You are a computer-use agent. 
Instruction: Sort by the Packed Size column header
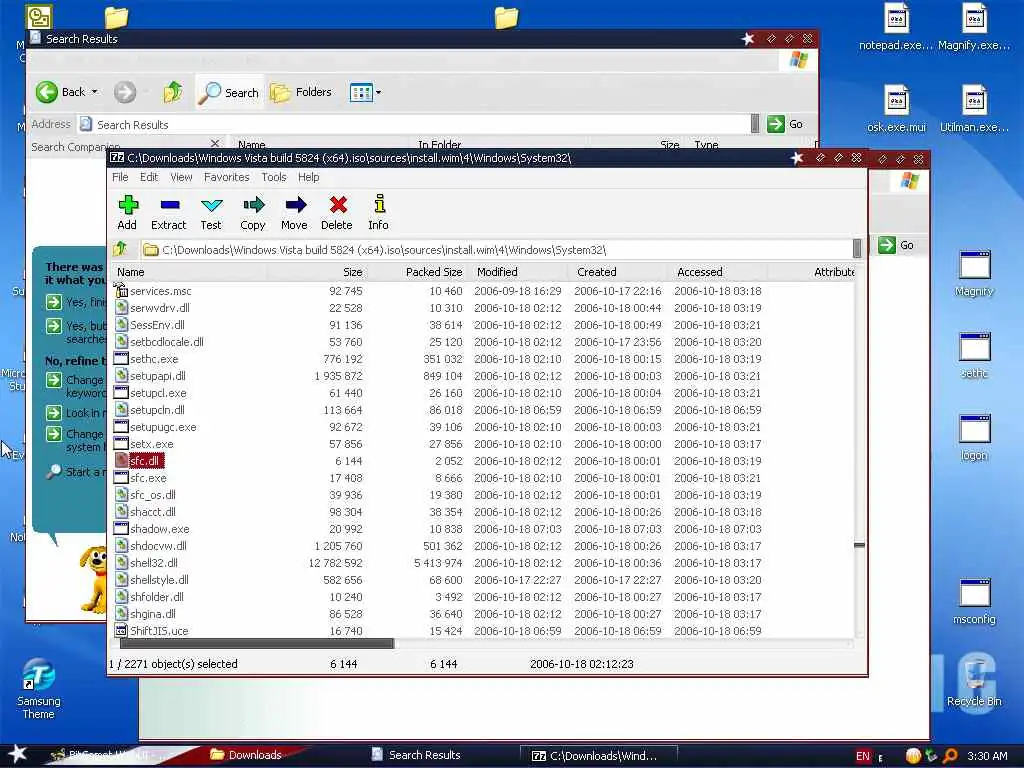(417, 272)
